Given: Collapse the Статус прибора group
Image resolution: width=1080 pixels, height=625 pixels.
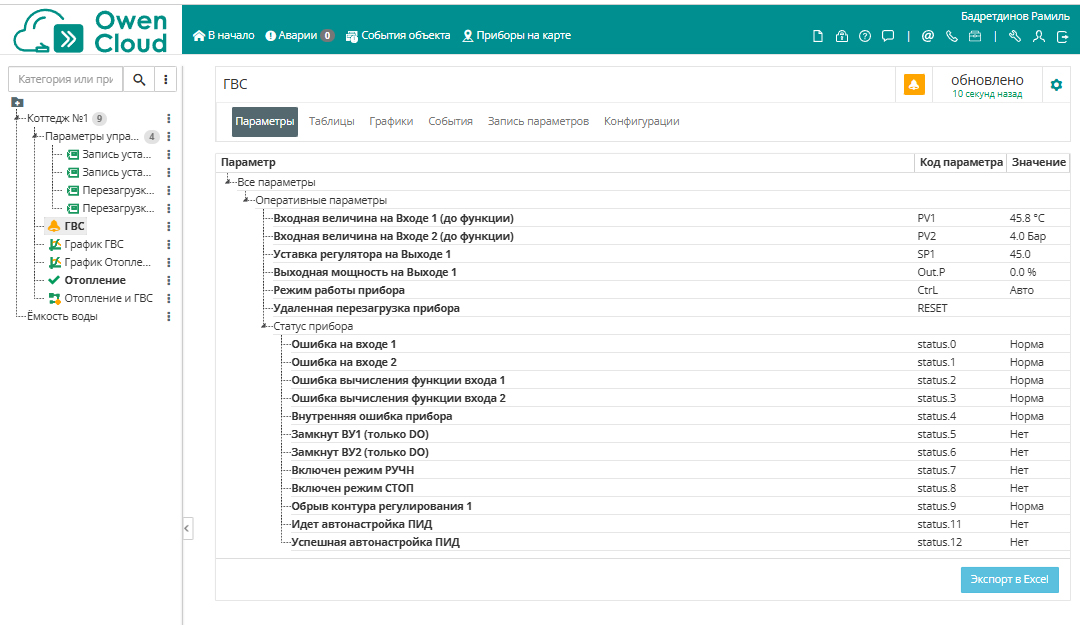Looking at the screenshot, I should pyautogui.click(x=264, y=326).
